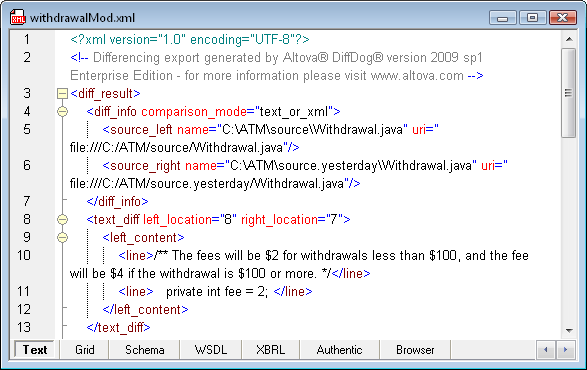Click the closing left_content tag on line 12

point(145,309)
